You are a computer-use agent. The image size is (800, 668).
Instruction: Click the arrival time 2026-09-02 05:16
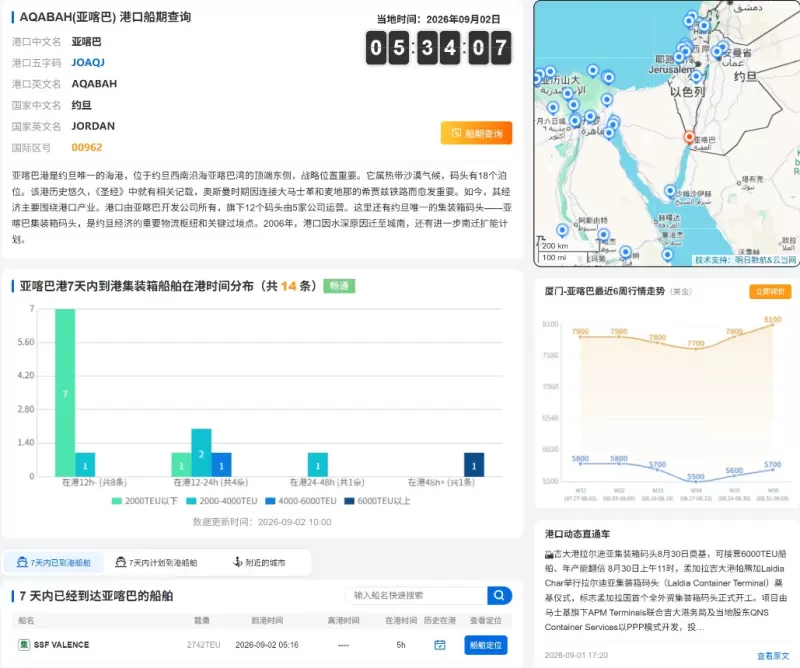(x=267, y=645)
